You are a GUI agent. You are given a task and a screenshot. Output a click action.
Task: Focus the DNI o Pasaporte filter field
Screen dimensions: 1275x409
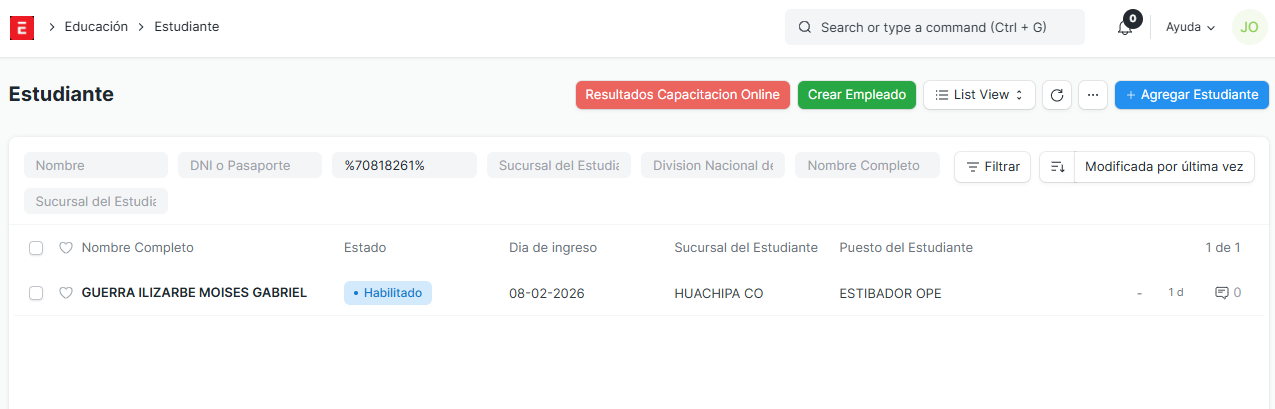249,166
